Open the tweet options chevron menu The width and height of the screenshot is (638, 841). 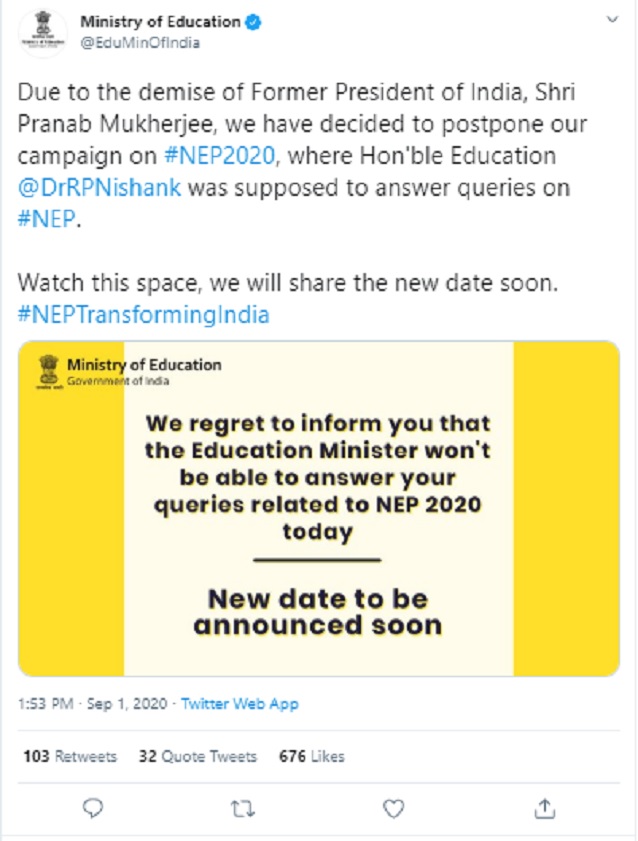609,22
